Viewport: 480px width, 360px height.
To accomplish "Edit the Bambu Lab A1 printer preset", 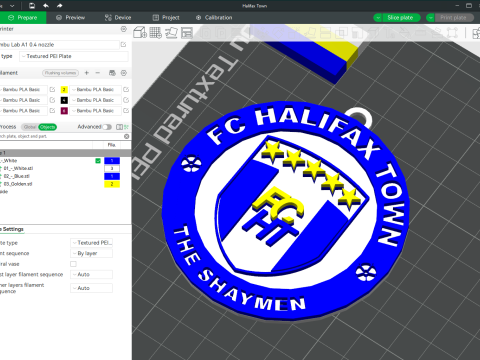I will (x=124, y=44).
